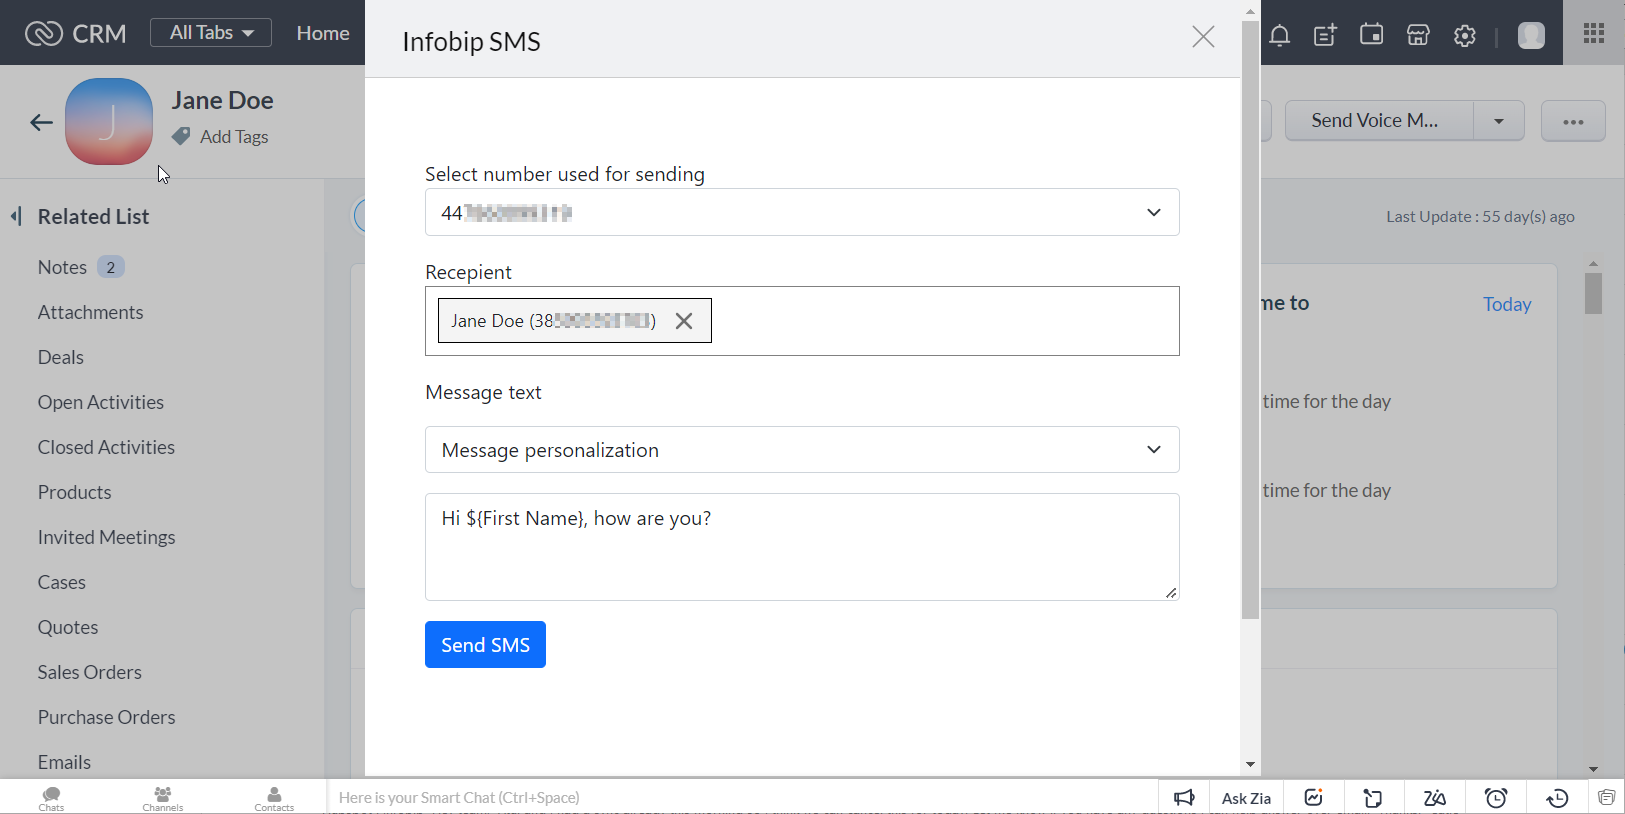Open Notes in Related List

click(62, 267)
